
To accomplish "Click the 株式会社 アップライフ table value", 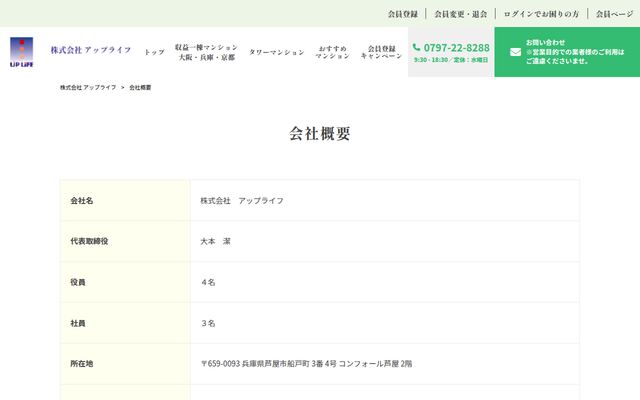I will (x=242, y=200).
